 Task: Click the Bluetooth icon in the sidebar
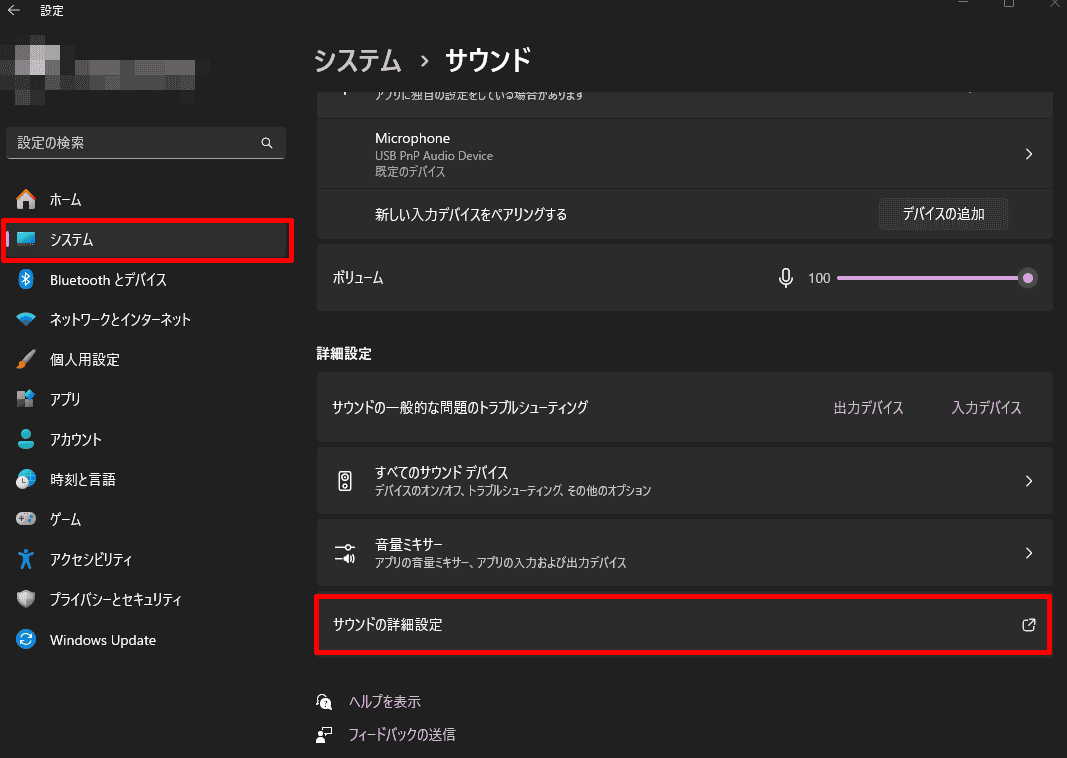(27, 280)
